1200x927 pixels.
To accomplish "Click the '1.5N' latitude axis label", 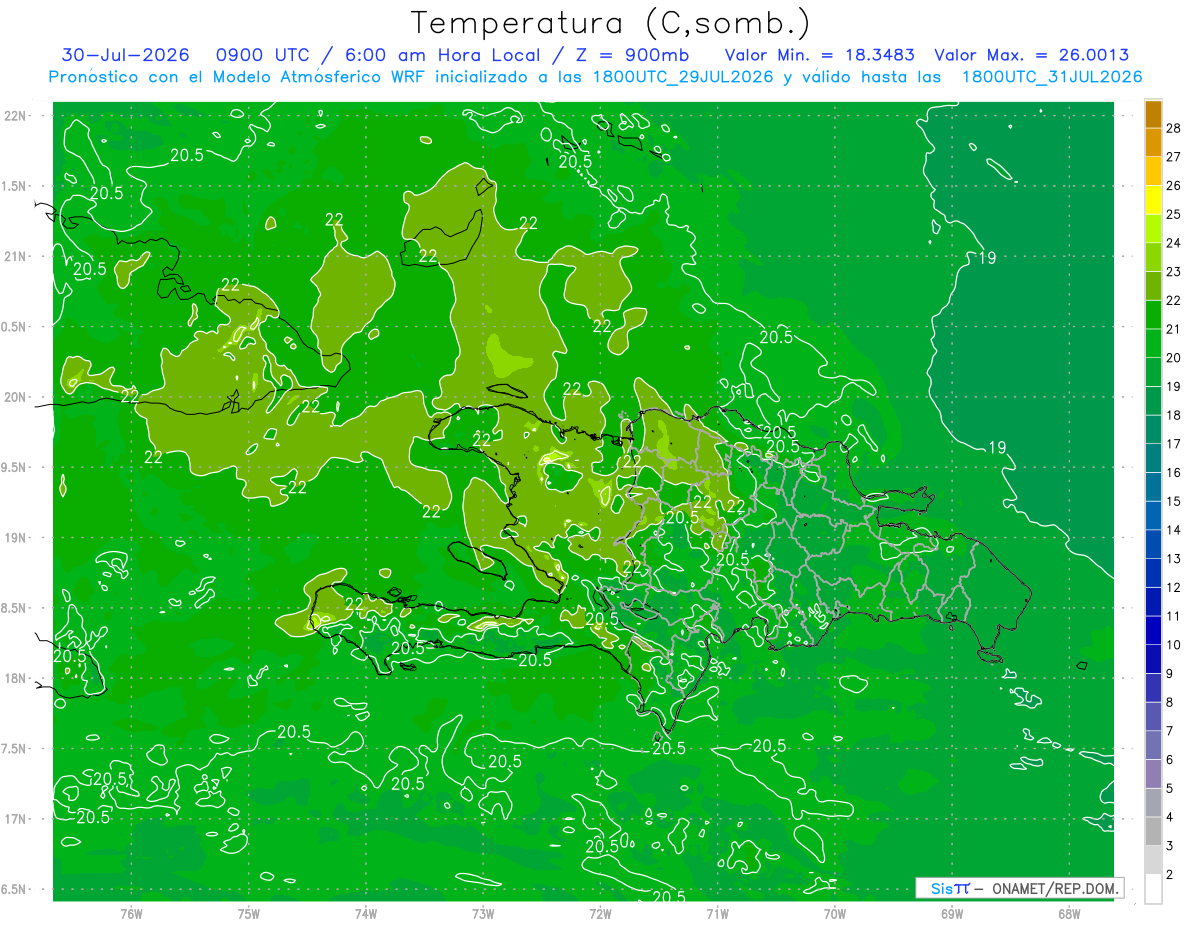I will [13, 186].
